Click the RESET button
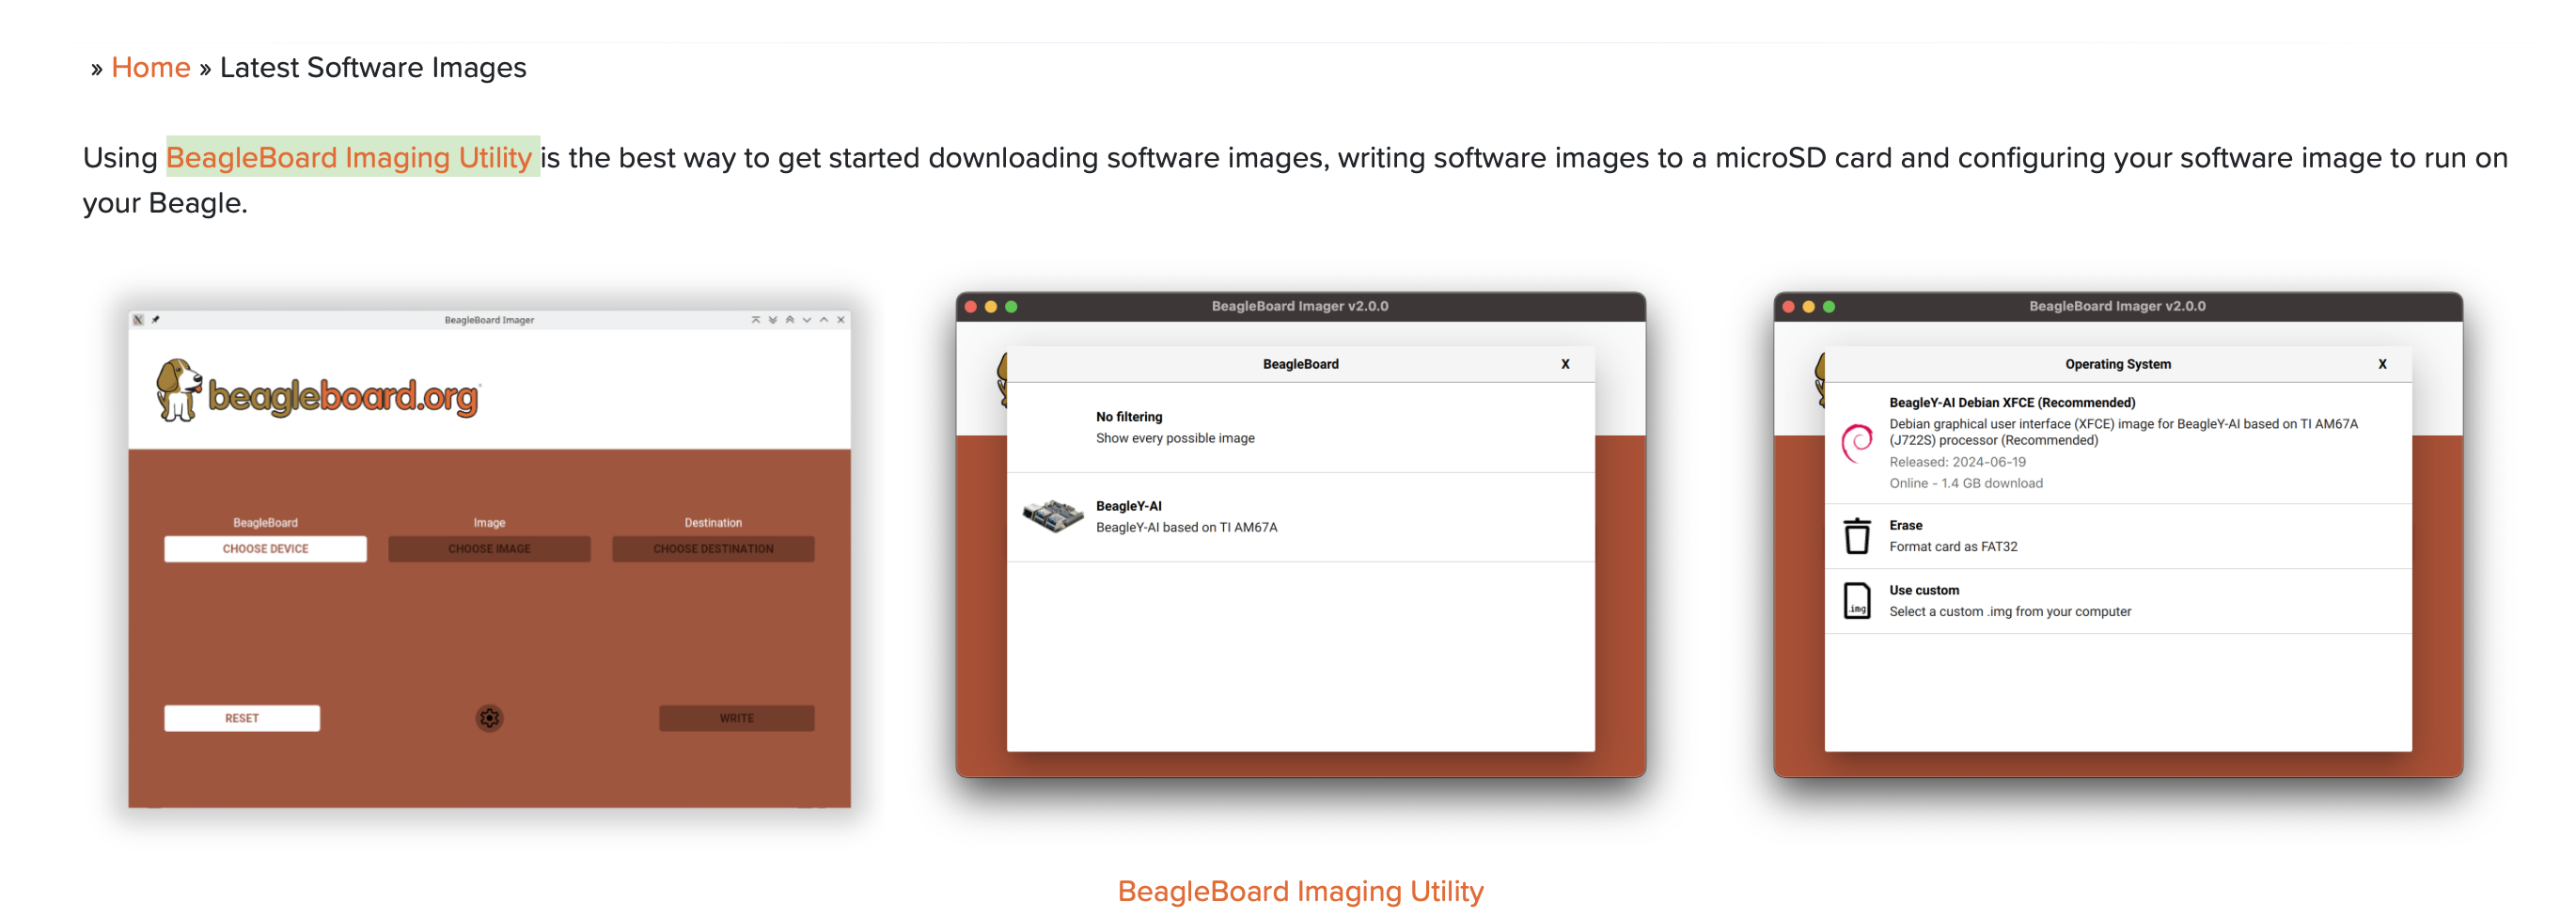The width and height of the screenshot is (2576, 918). click(x=242, y=718)
